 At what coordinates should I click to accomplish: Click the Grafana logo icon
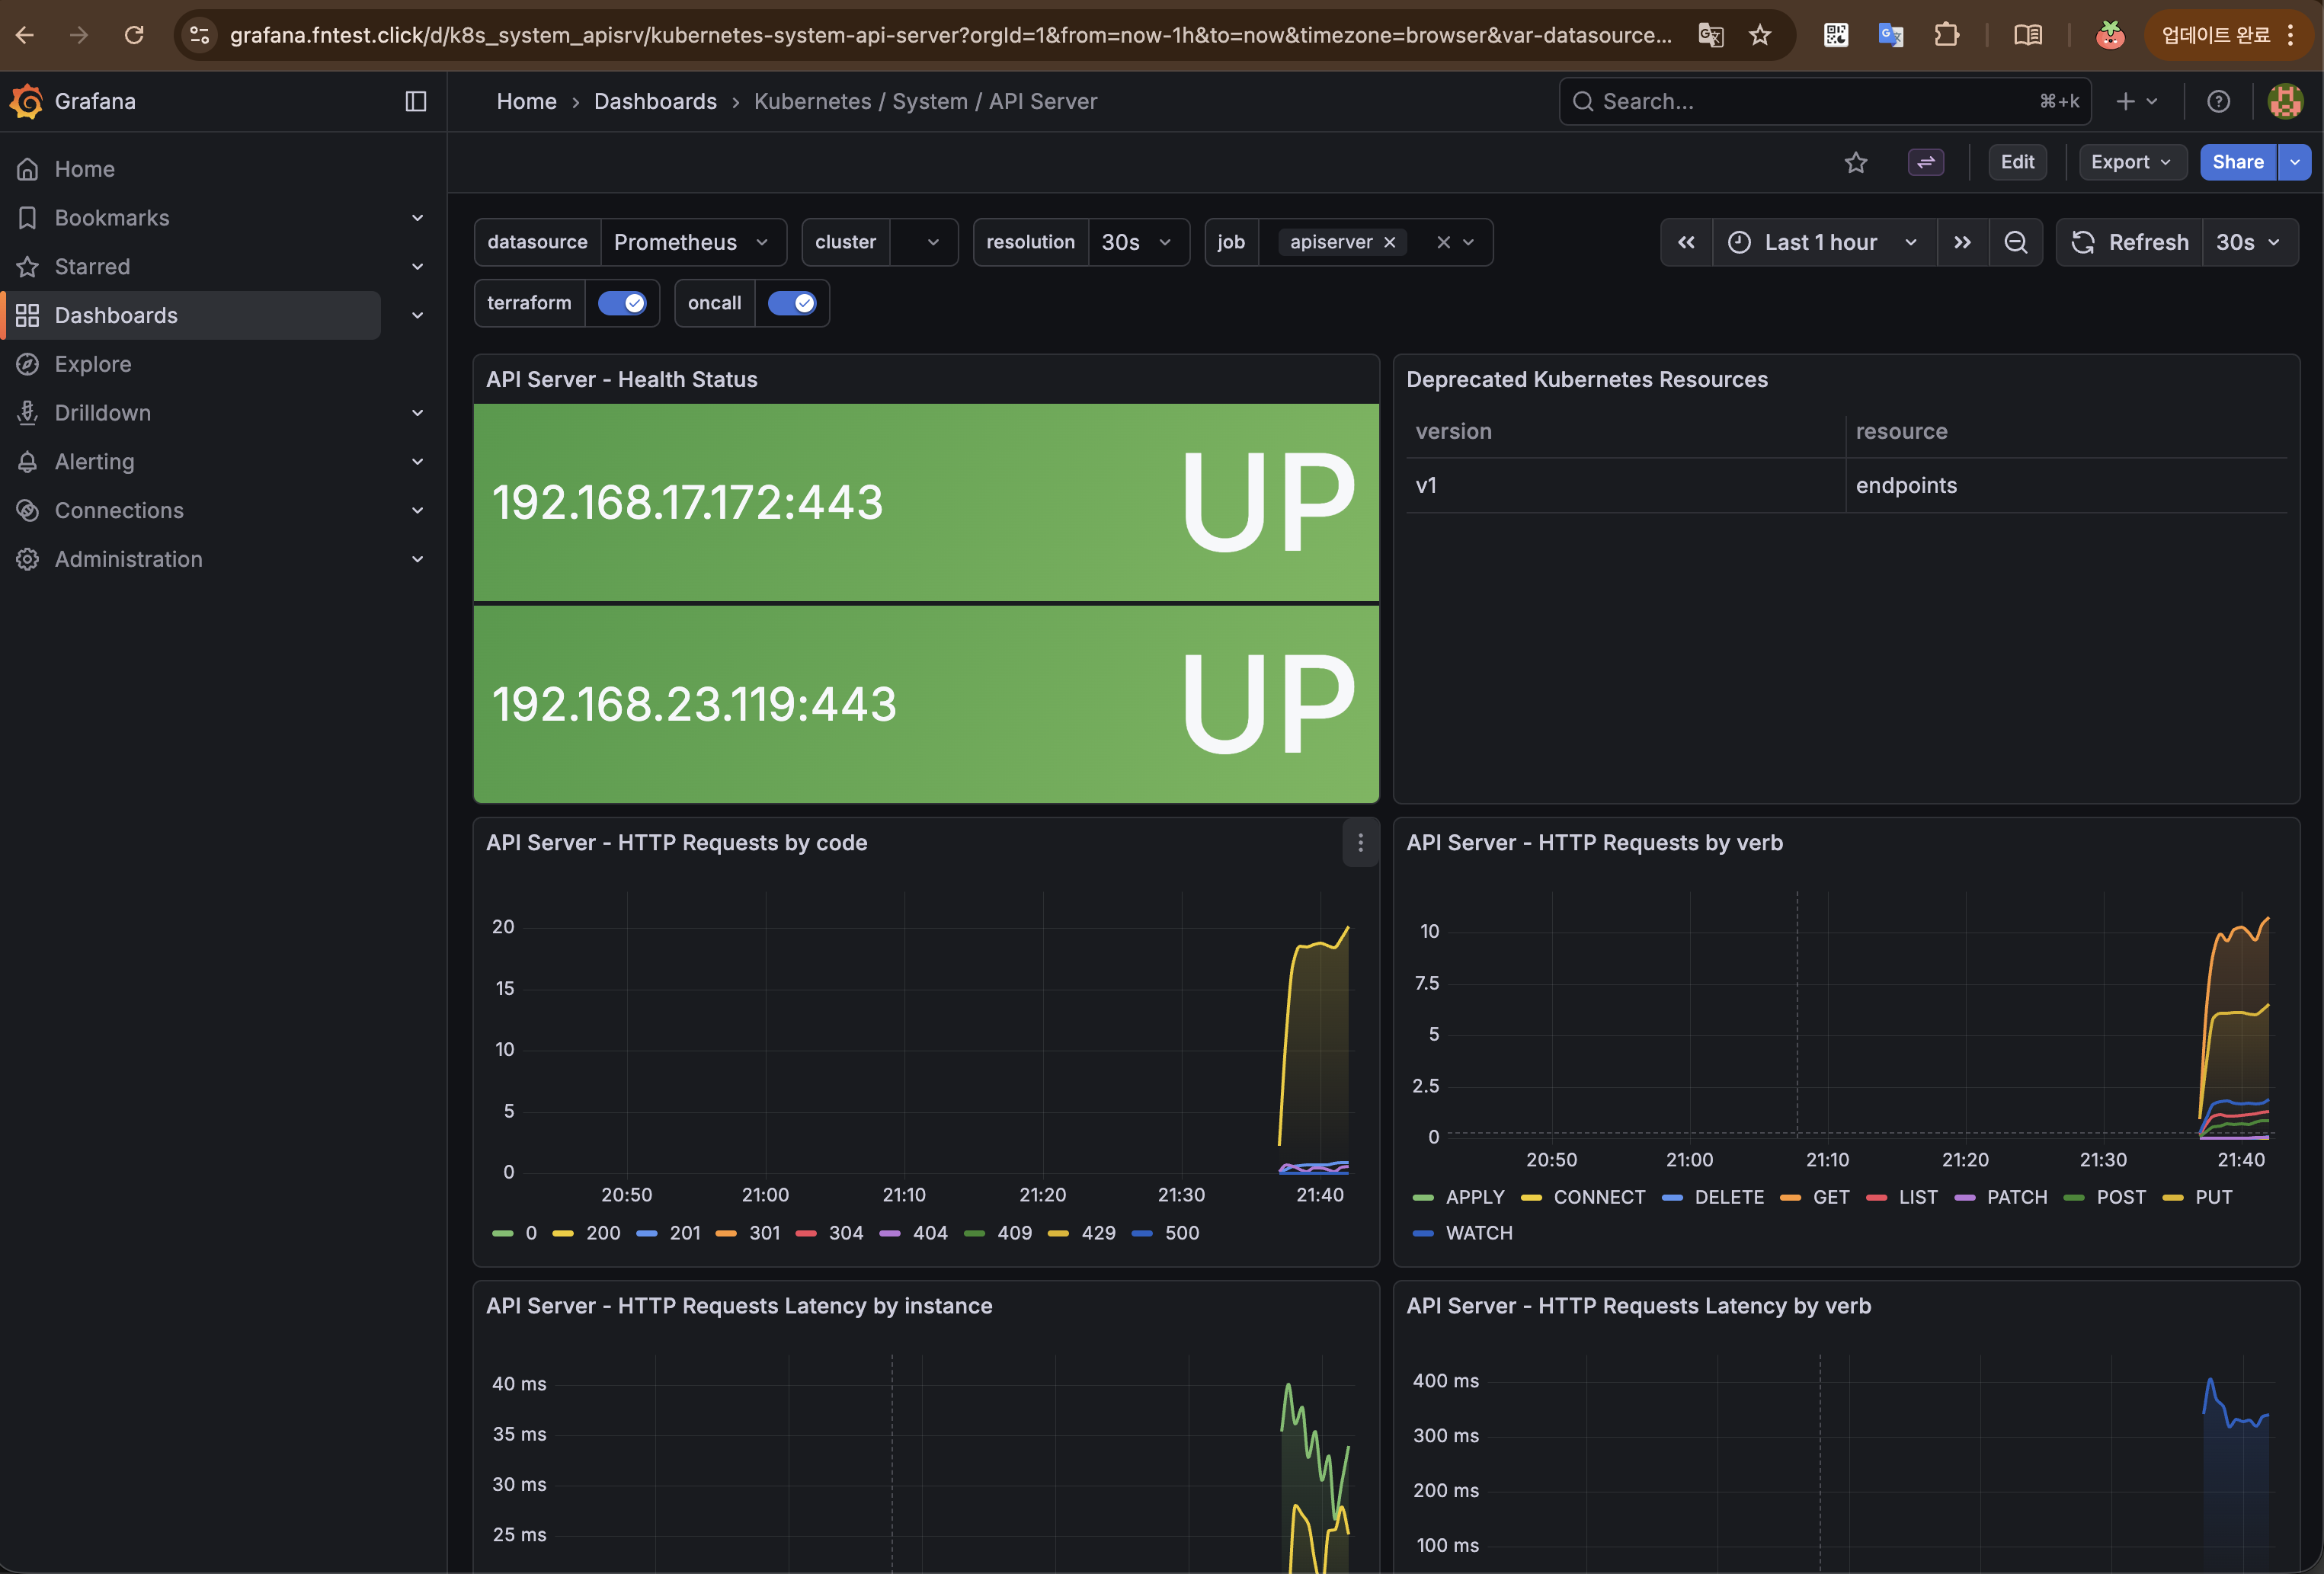coord(27,101)
